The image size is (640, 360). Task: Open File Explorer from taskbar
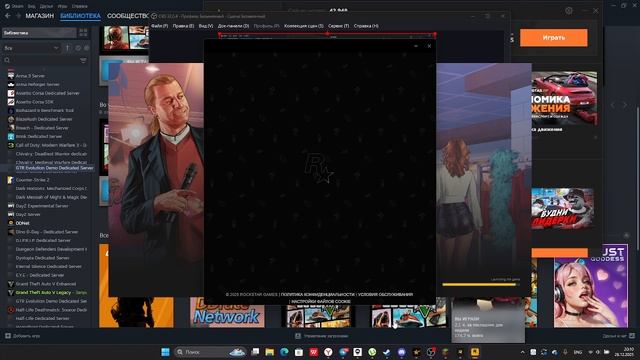click(x=270, y=352)
